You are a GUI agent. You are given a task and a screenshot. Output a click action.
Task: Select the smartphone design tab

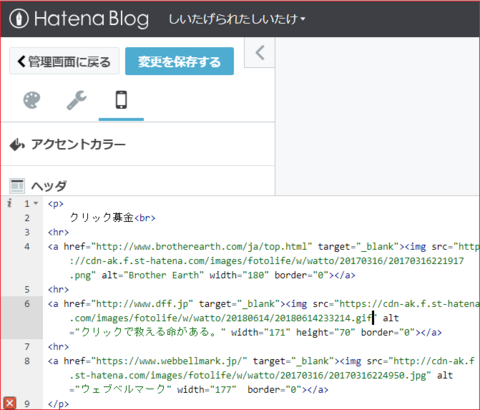pyautogui.click(x=121, y=100)
